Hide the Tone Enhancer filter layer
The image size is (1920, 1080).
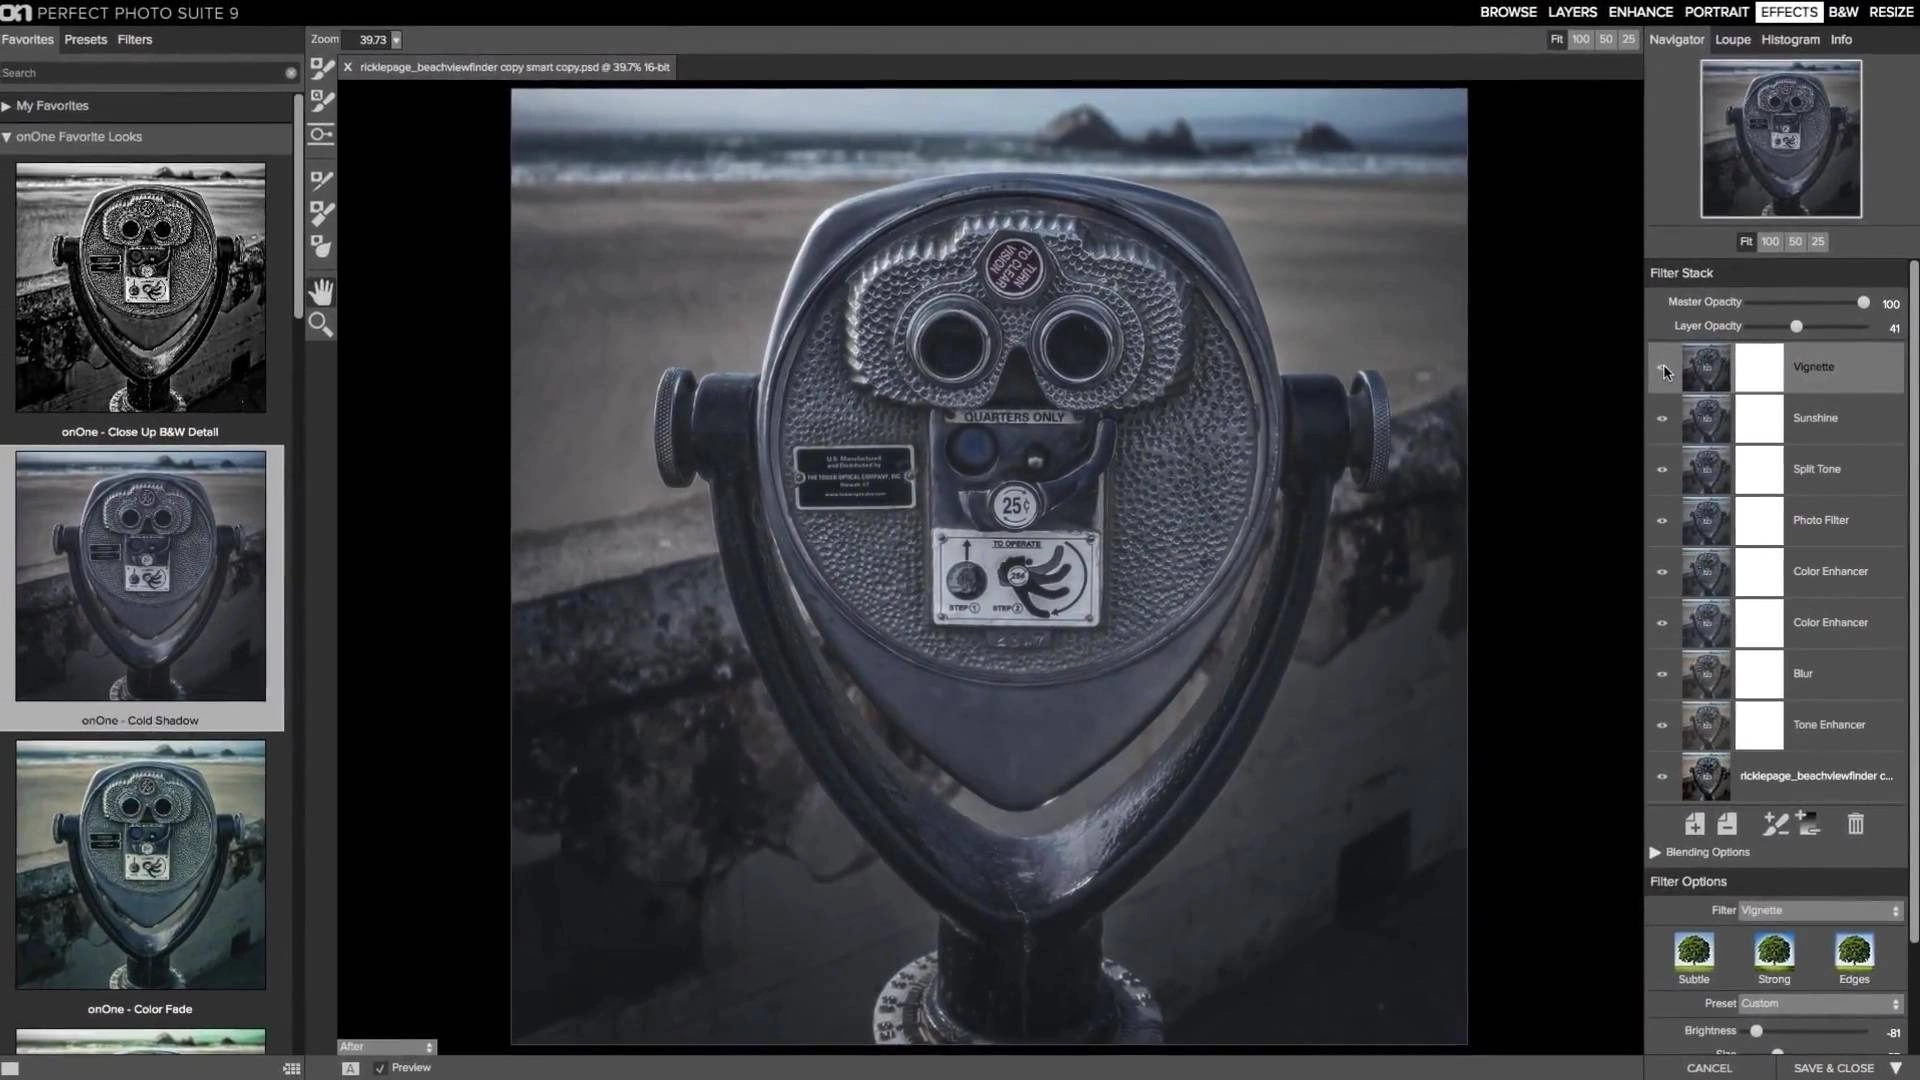click(x=1662, y=725)
